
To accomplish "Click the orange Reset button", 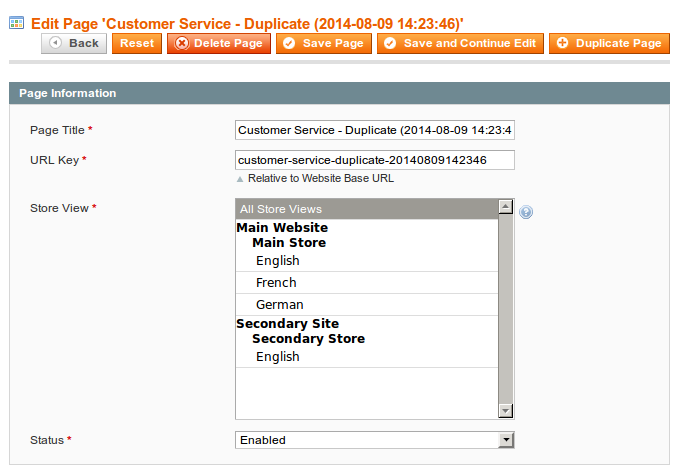I will pyautogui.click(x=137, y=43).
